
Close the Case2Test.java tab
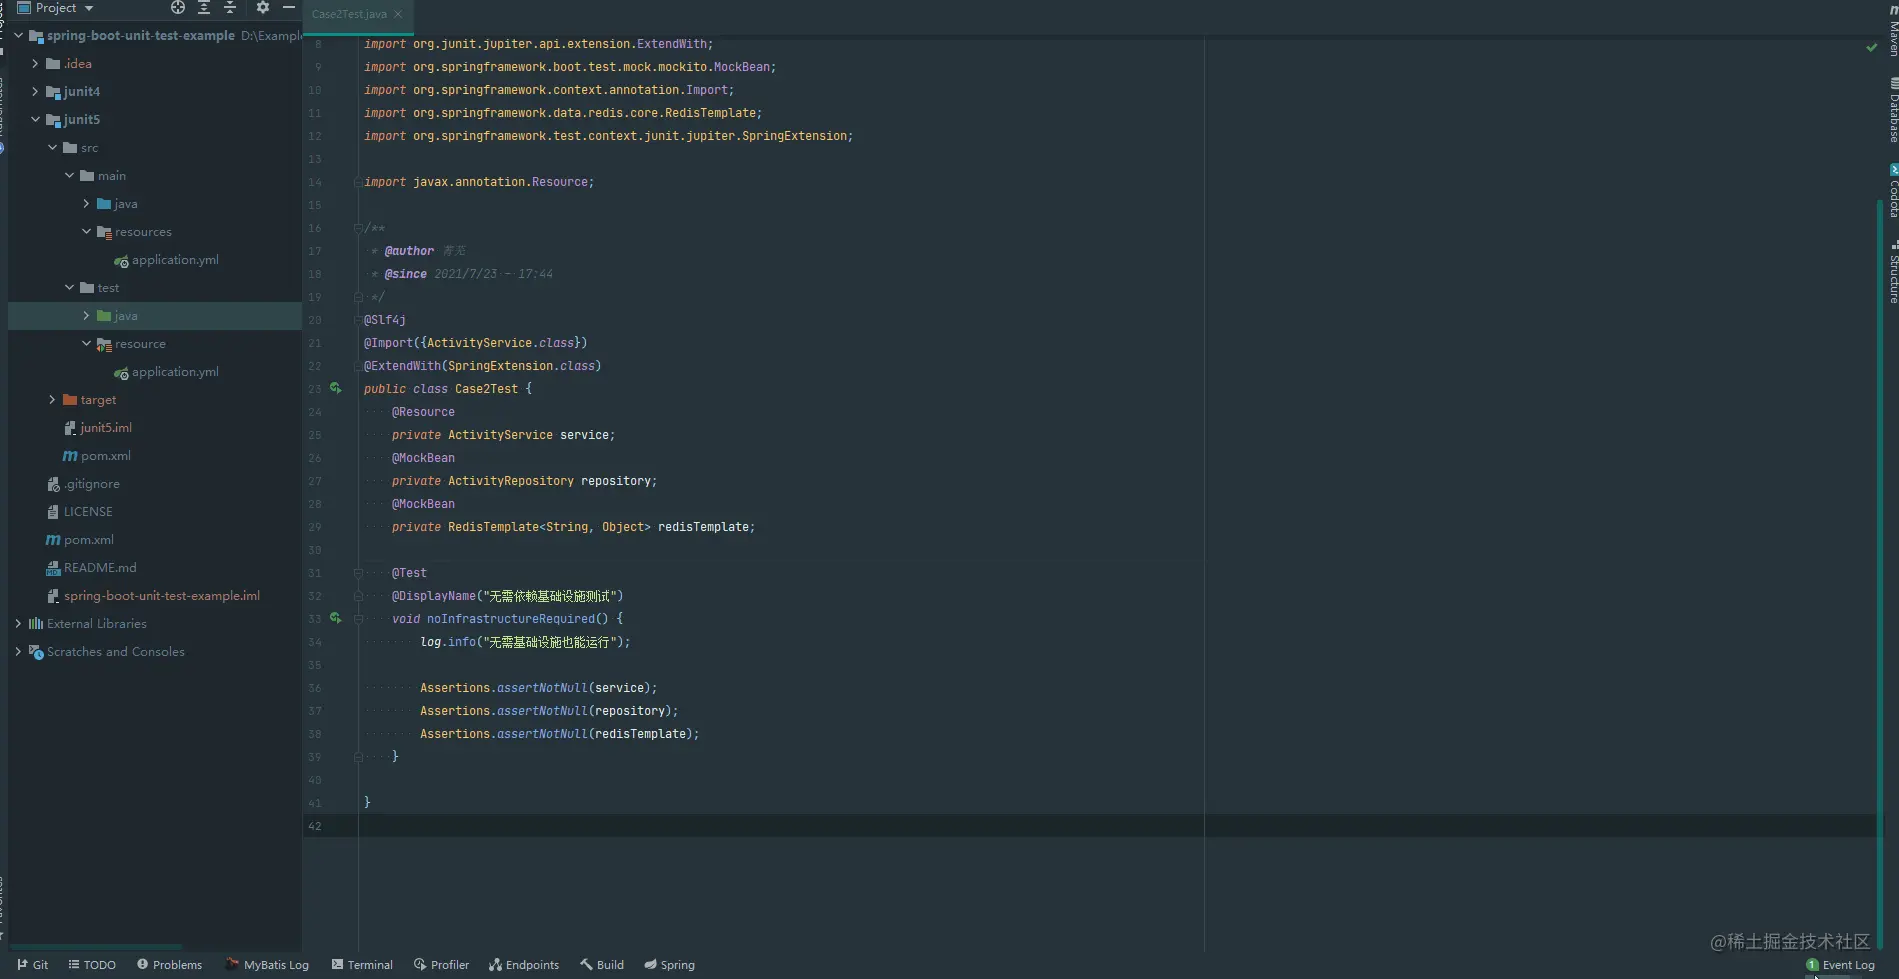(398, 14)
